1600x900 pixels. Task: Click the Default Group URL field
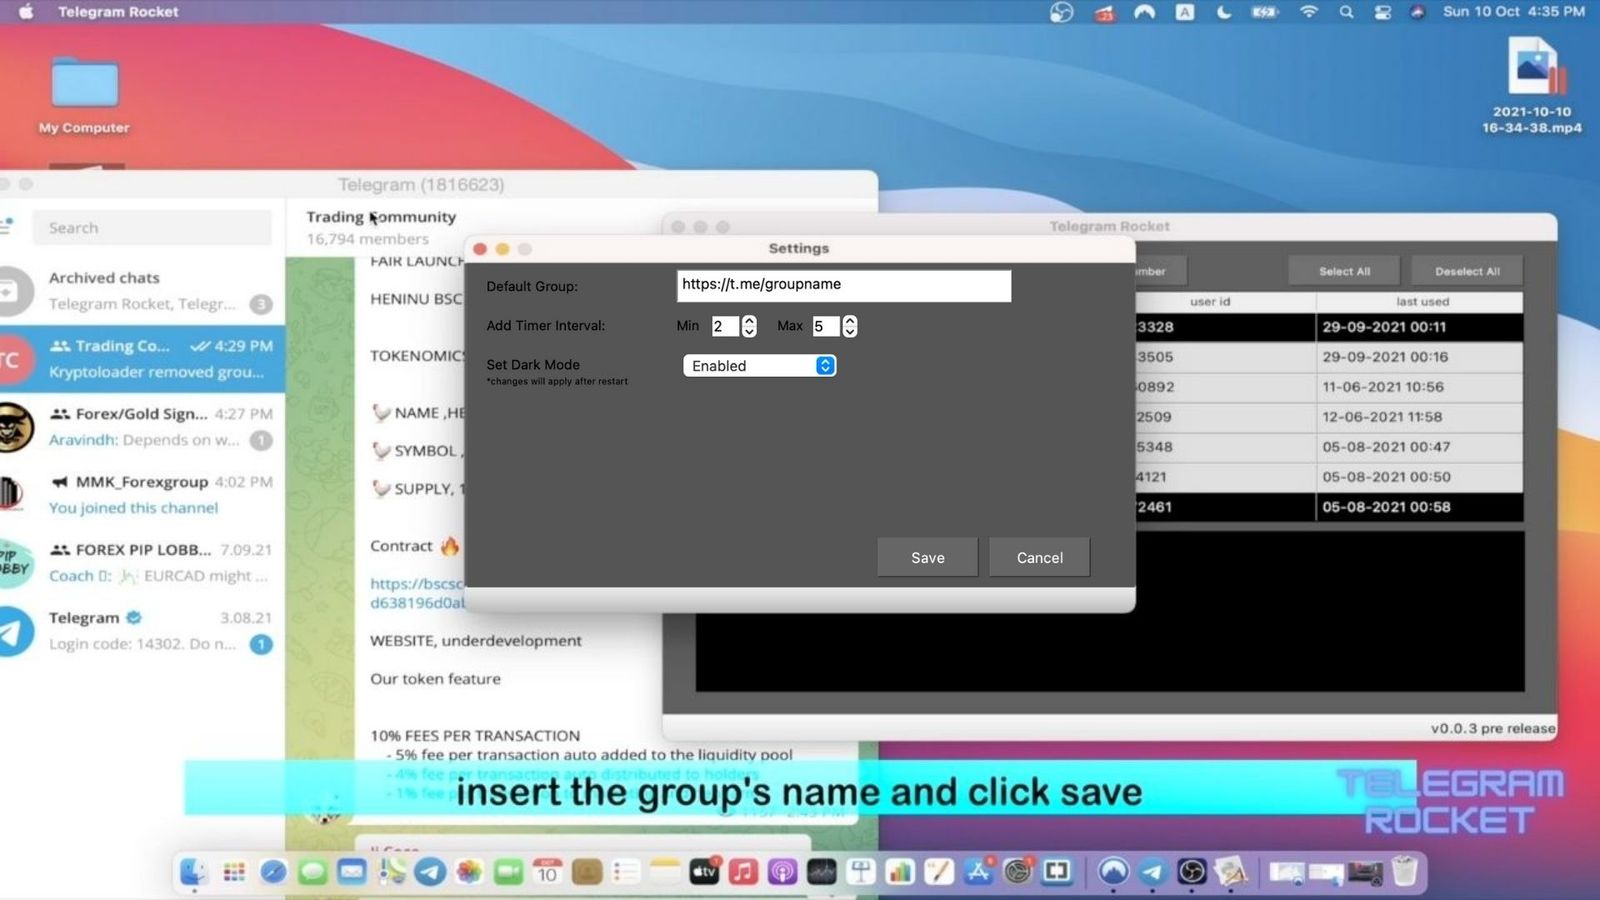point(843,285)
